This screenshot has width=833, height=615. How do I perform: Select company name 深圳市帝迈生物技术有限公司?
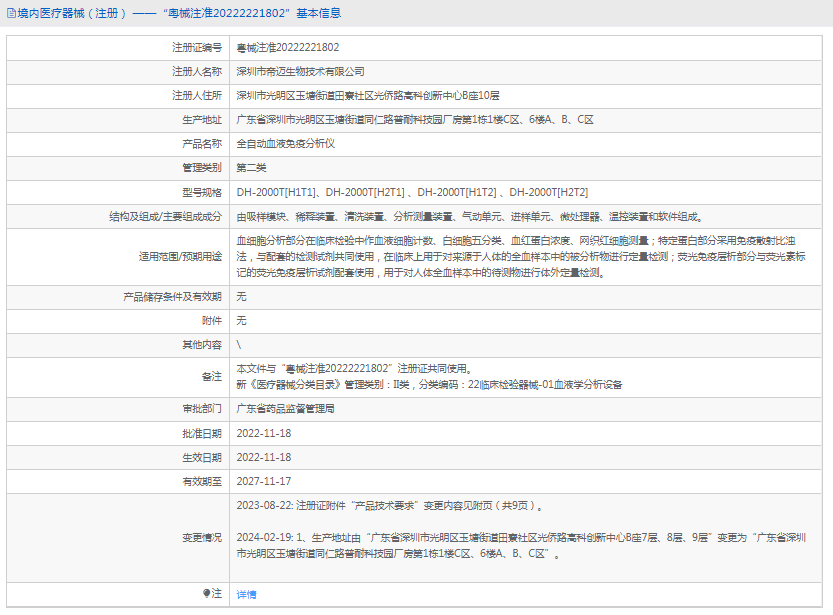[x=300, y=72]
